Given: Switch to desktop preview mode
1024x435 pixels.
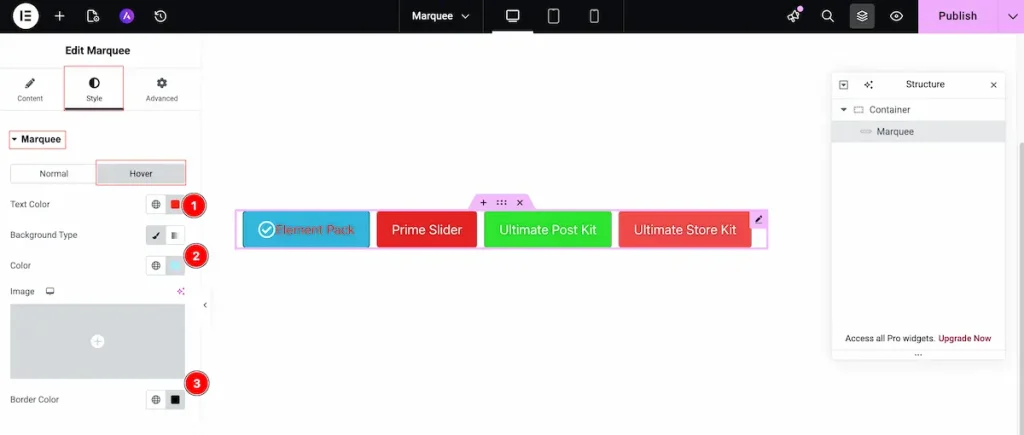Looking at the screenshot, I should 513,16.
